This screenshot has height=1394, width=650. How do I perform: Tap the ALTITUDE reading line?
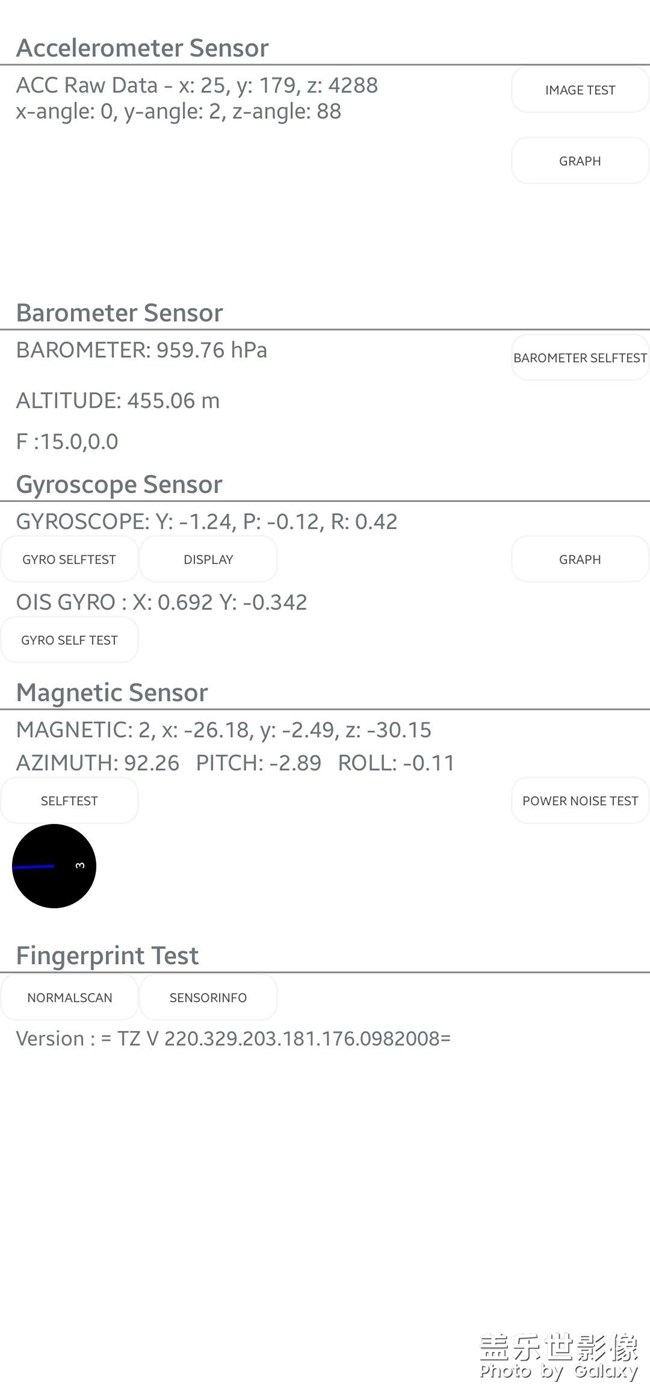tap(118, 401)
